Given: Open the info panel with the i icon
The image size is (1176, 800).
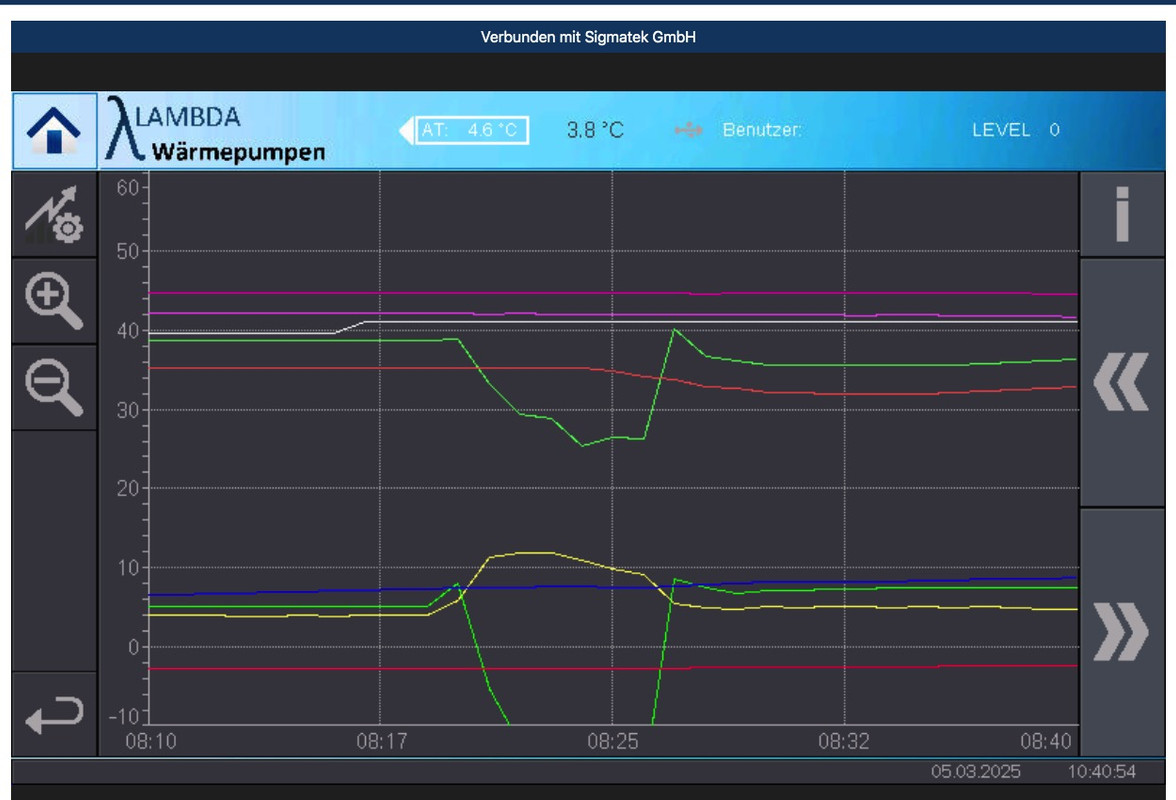Looking at the screenshot, I should click(x=1122, y=214).
